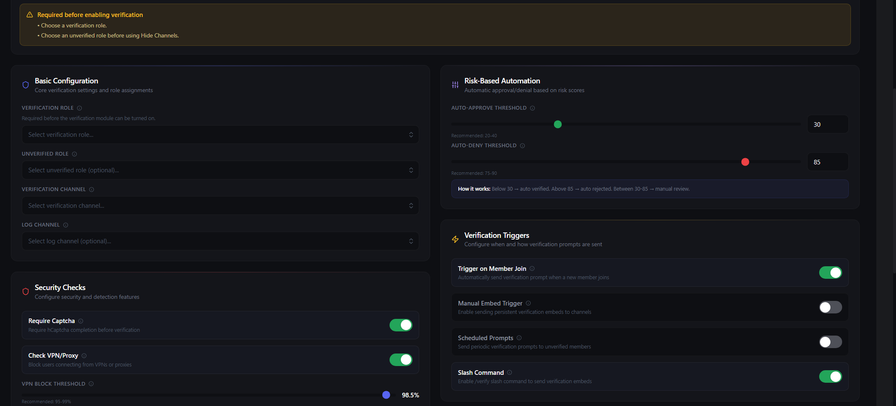
Task: Open the Select log channel dropdown
Action: [x=219, y=241]
